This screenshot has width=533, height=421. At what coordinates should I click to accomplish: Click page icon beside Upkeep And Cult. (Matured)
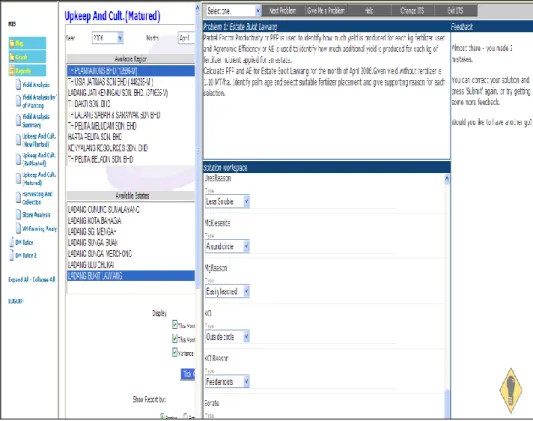[19, 178]
